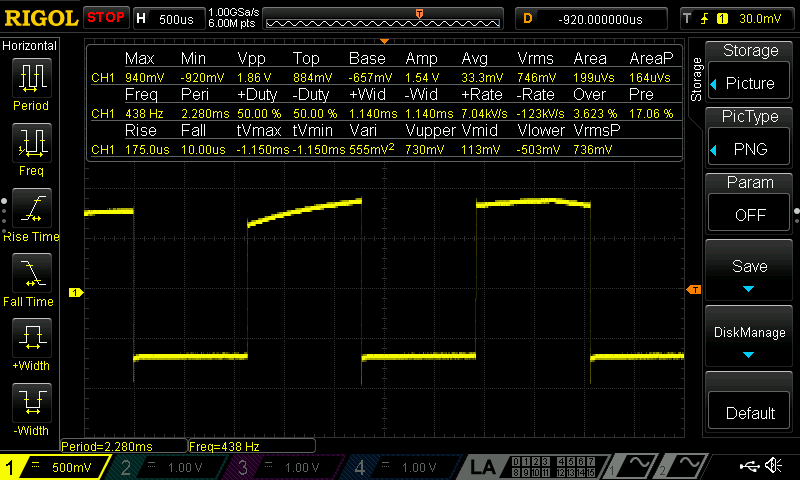The image size is (800, 480).
Task: Click the orange trigger level marker
Action: (x=695, y=290)
